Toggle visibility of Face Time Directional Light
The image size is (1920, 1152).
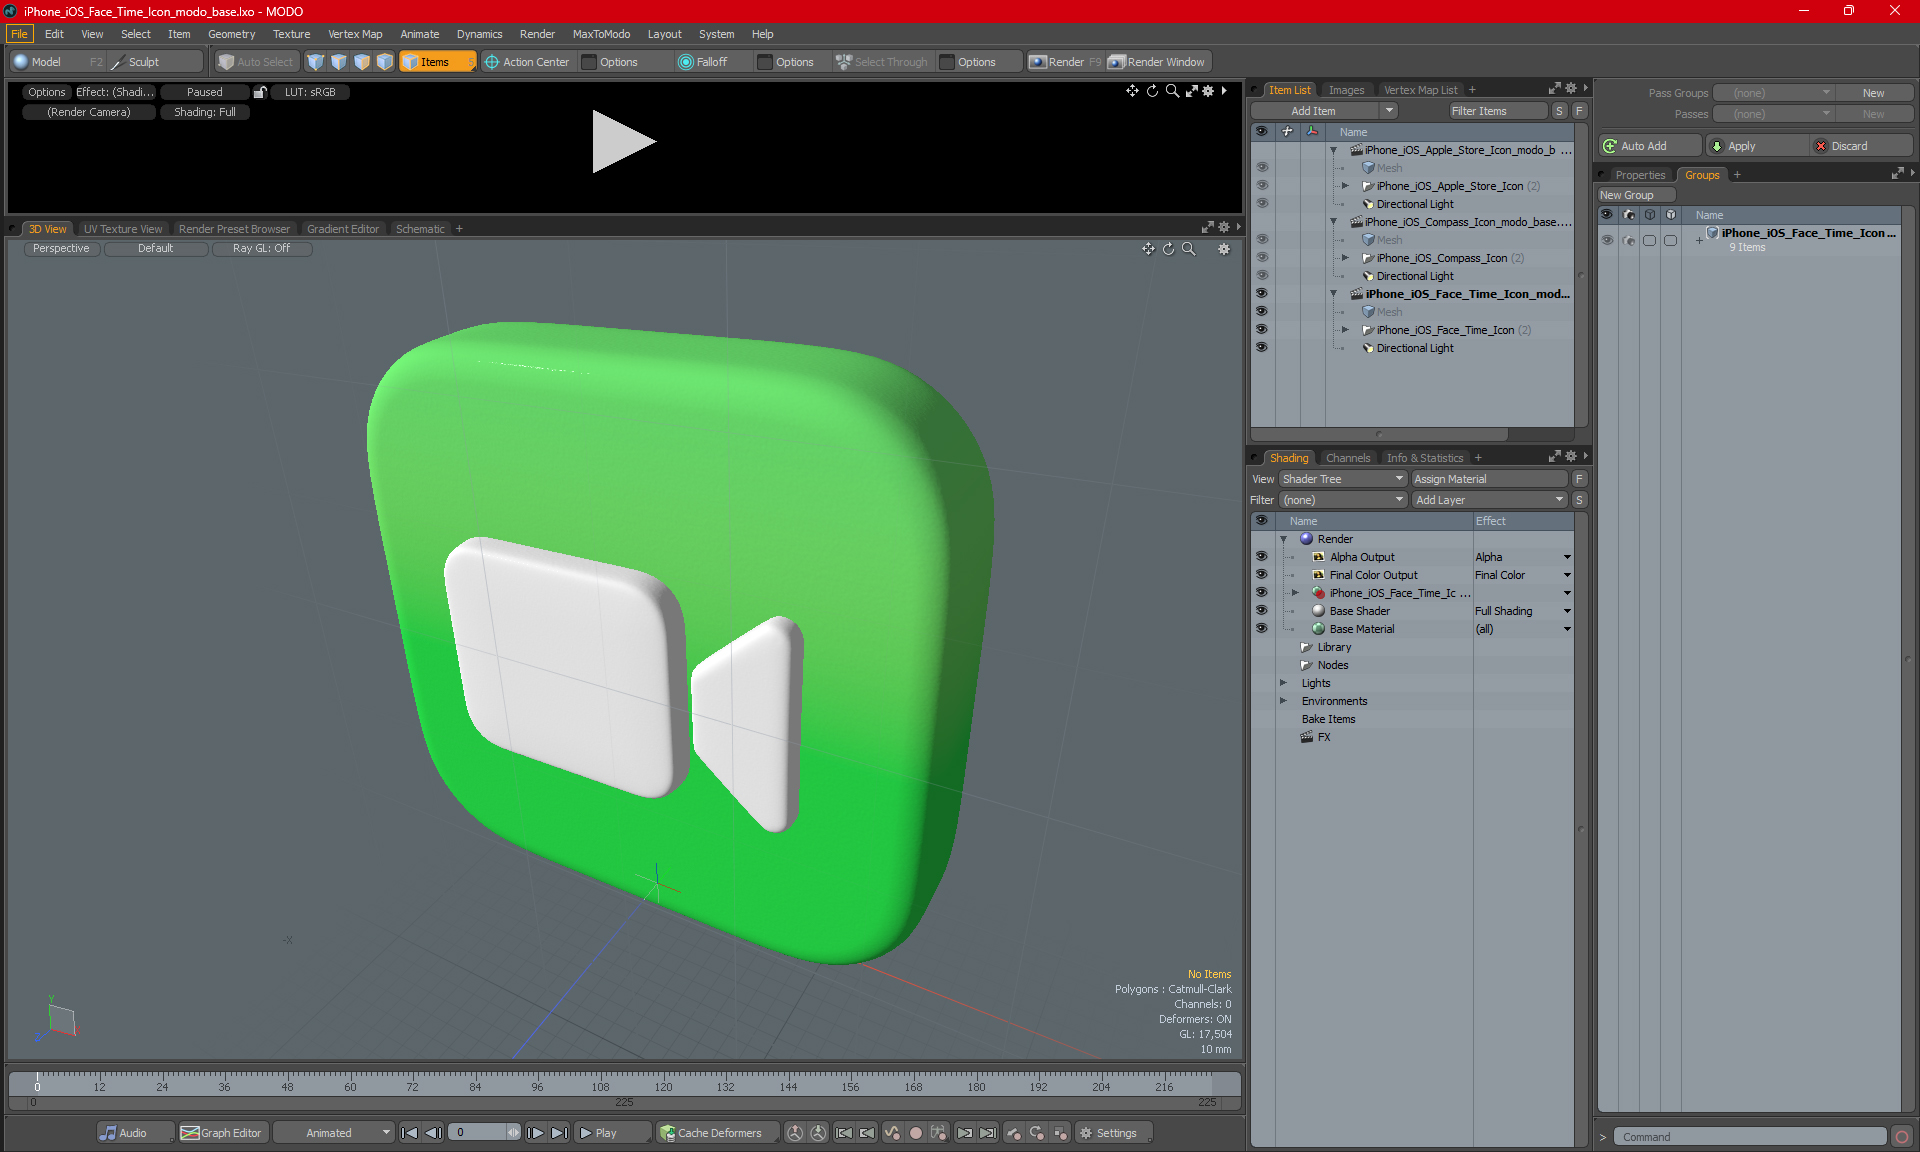click(1262, 348)
